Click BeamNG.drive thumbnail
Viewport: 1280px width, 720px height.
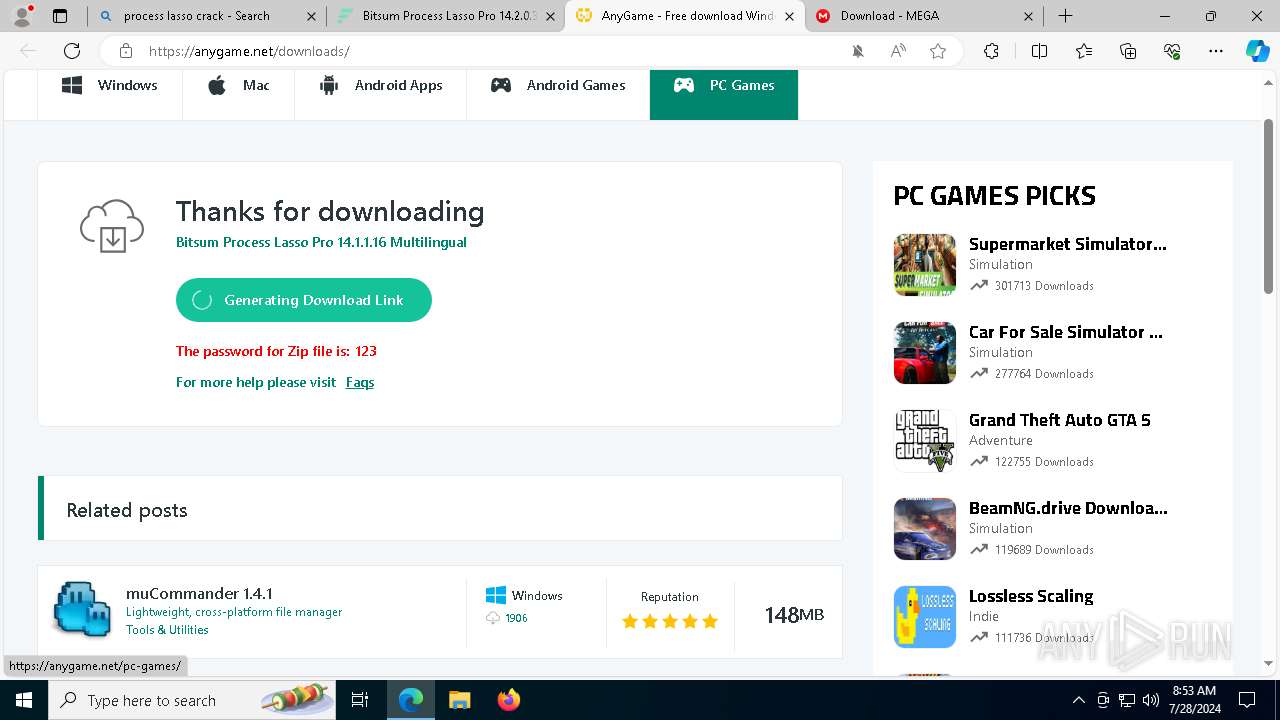pos(925,529)
